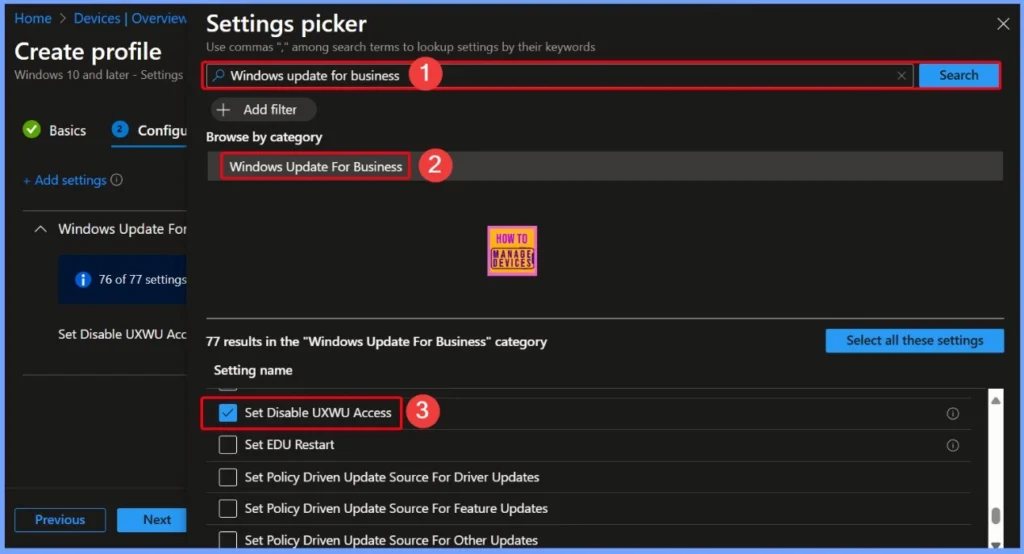This screenshot has width=1024, height=554.
Task: Uncheck Set Disable UXWU Access
Action: 227,413
